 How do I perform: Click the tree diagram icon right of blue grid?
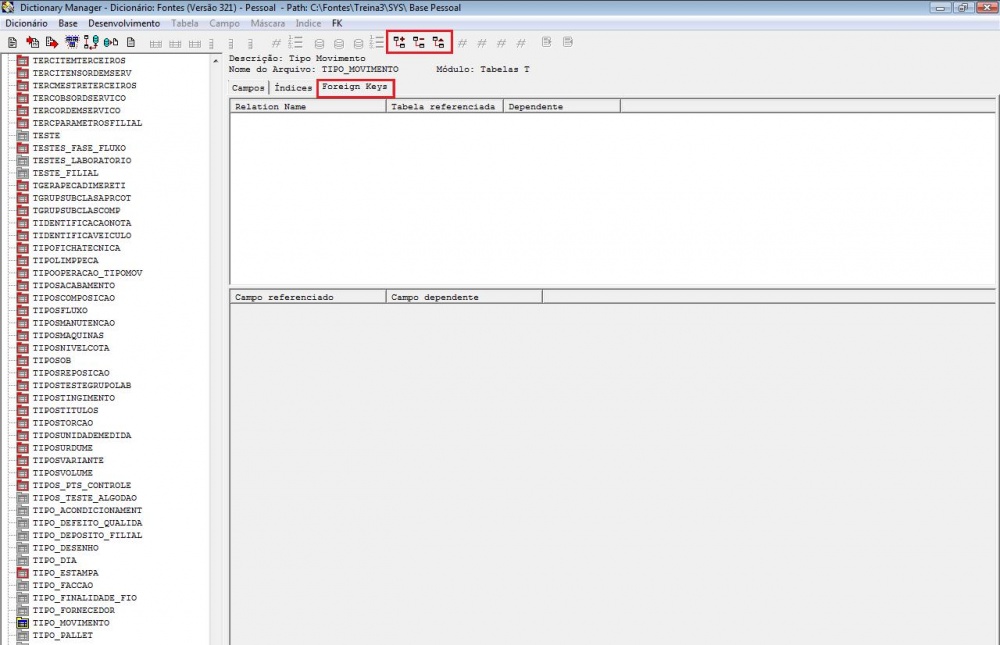click(x=91, y=42)
